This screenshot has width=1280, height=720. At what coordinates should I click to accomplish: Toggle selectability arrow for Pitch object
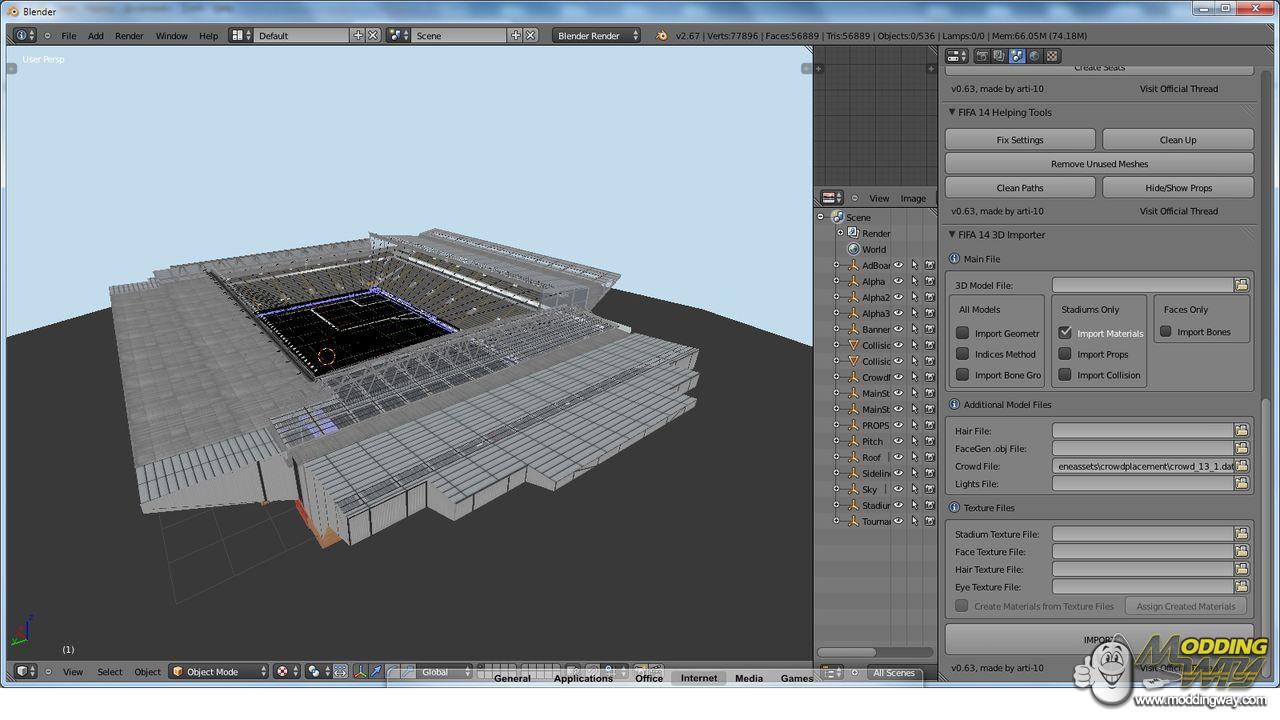(914, 441)
